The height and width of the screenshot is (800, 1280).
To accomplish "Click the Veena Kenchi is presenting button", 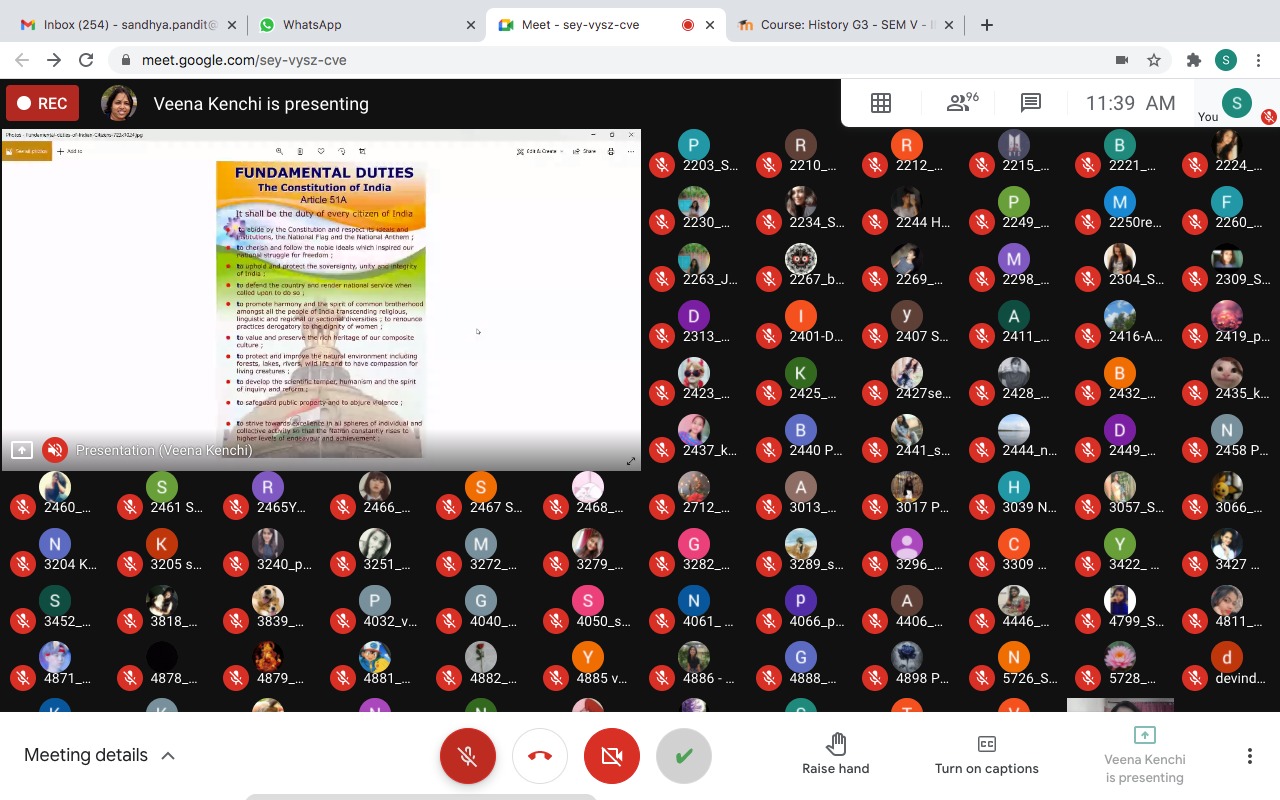I will click(x=1144, y=756).
